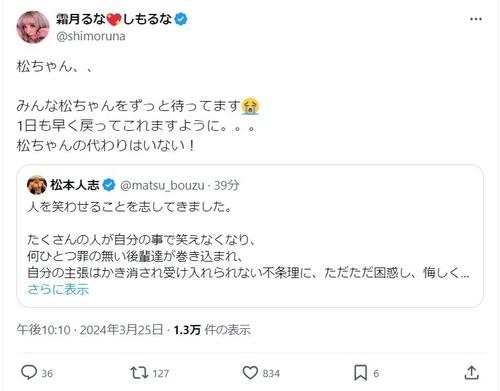View the 1.3万 件の表示 view count
The image size is (500, 391).
point(212,330)
